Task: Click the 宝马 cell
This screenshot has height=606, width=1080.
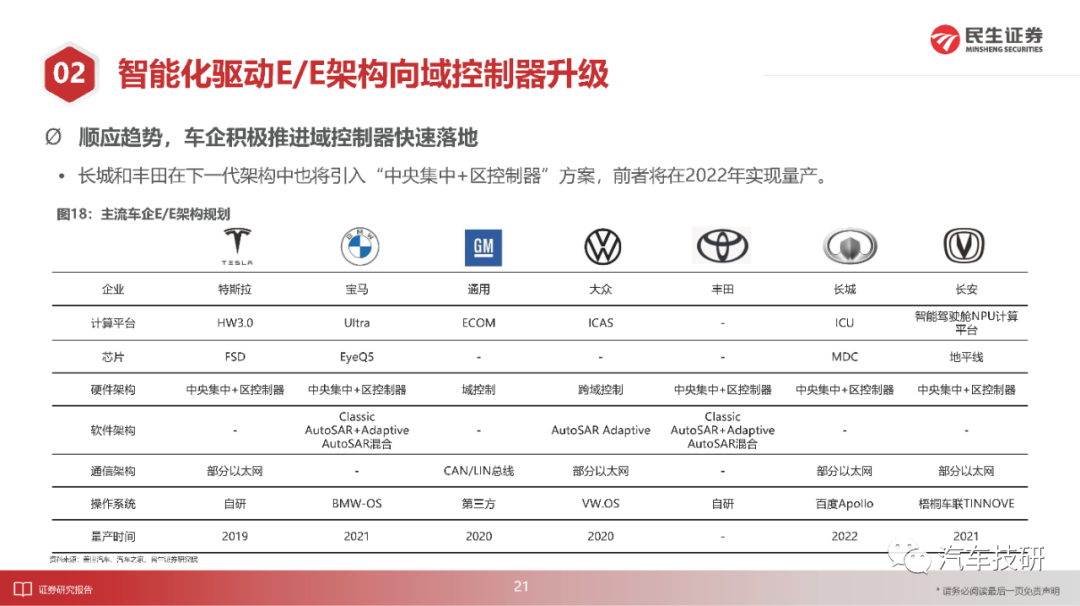Action: tap(357, 290)
